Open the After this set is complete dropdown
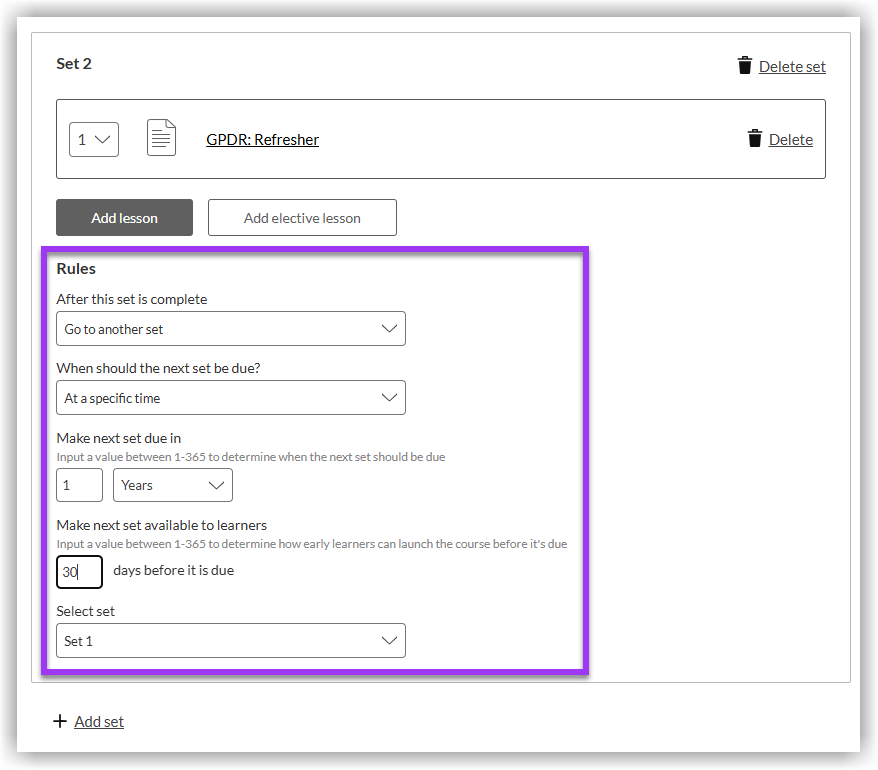Screen dimensions: 878x770 [230, 328]
